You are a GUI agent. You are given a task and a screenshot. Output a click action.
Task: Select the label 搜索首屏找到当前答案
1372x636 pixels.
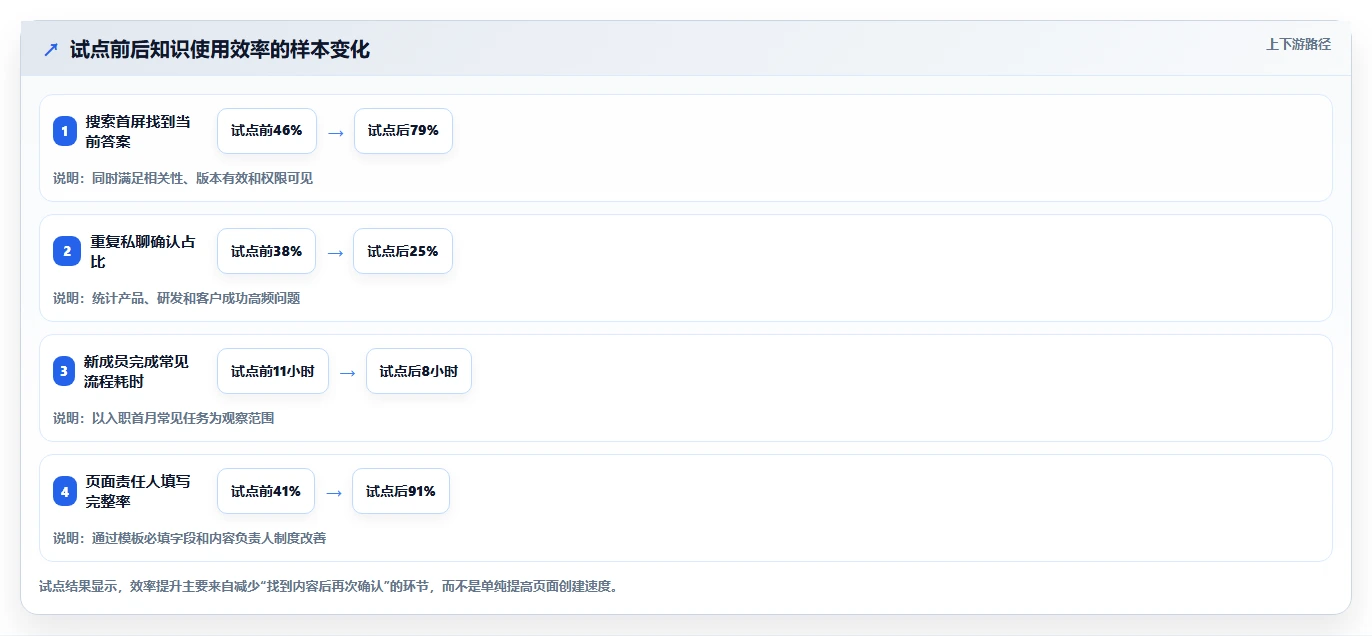point(138,131)
